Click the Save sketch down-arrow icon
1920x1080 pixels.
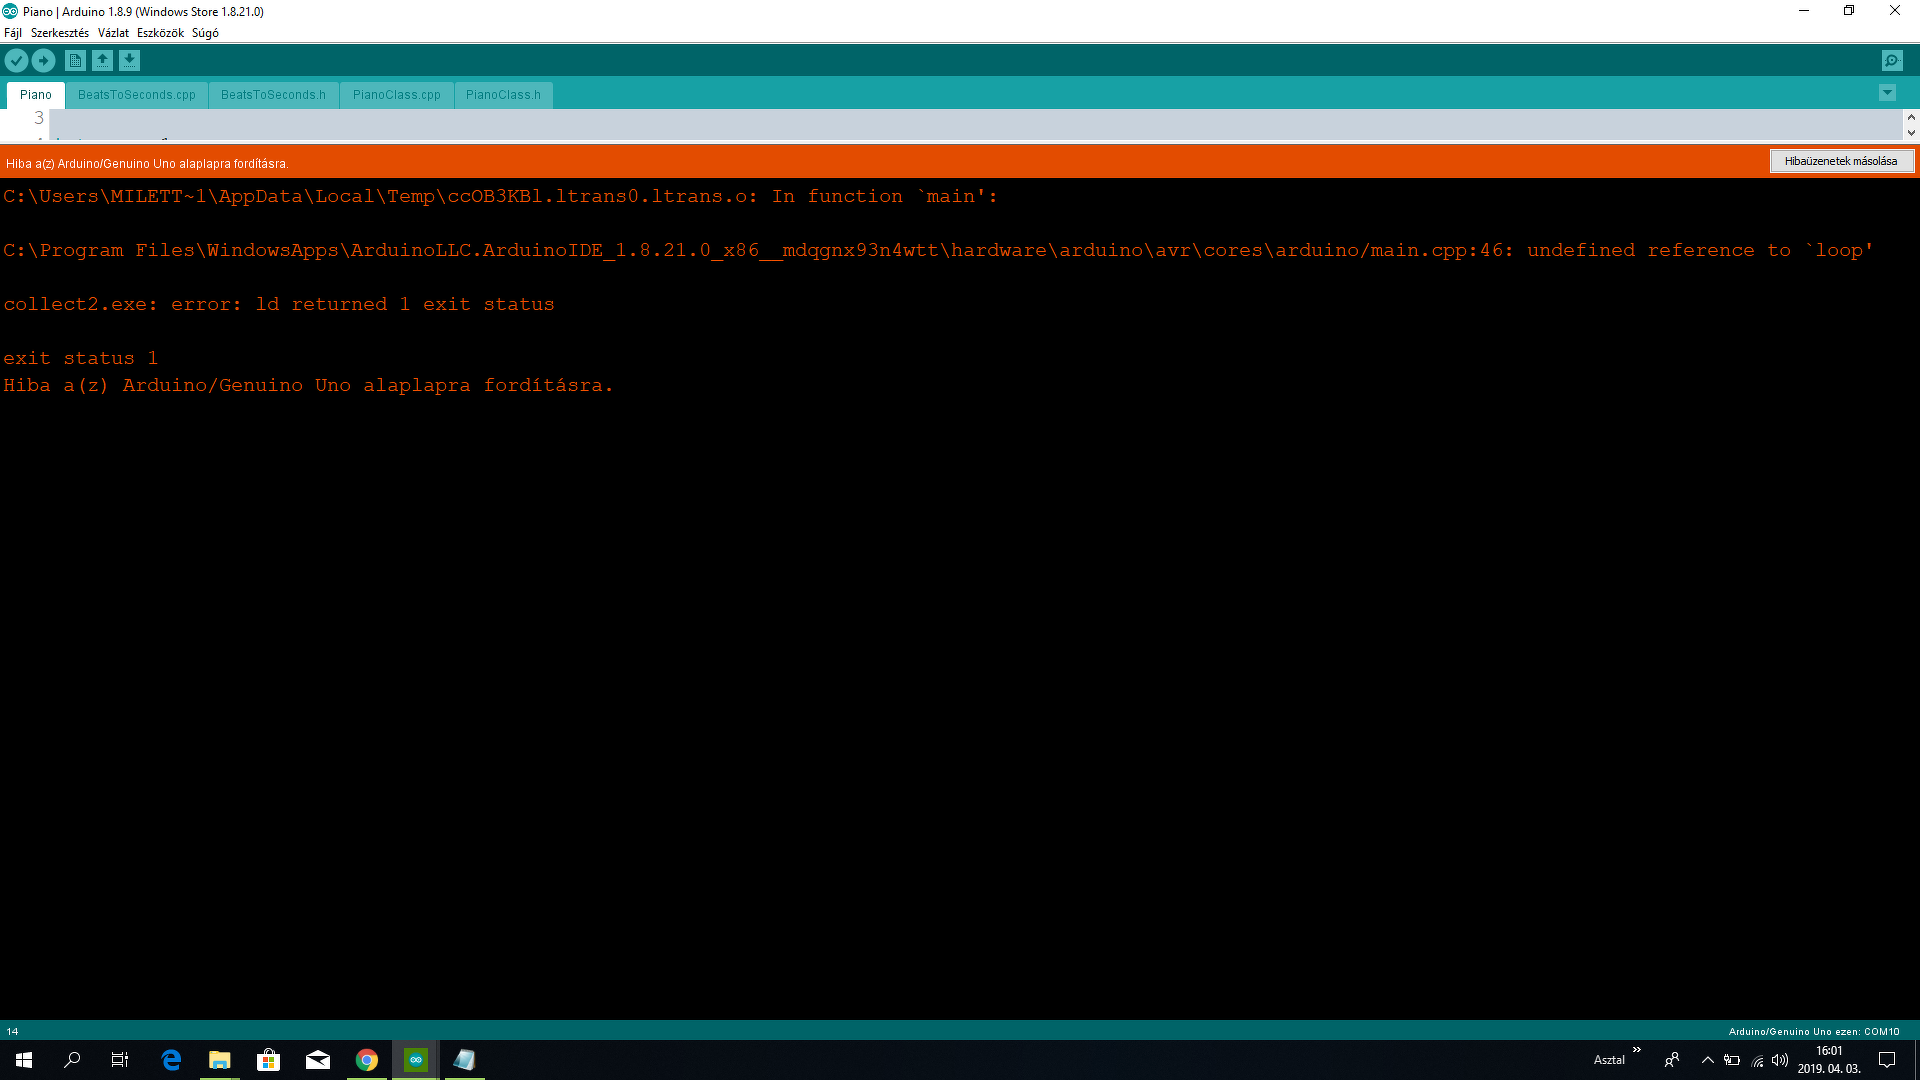coord(129,61)
